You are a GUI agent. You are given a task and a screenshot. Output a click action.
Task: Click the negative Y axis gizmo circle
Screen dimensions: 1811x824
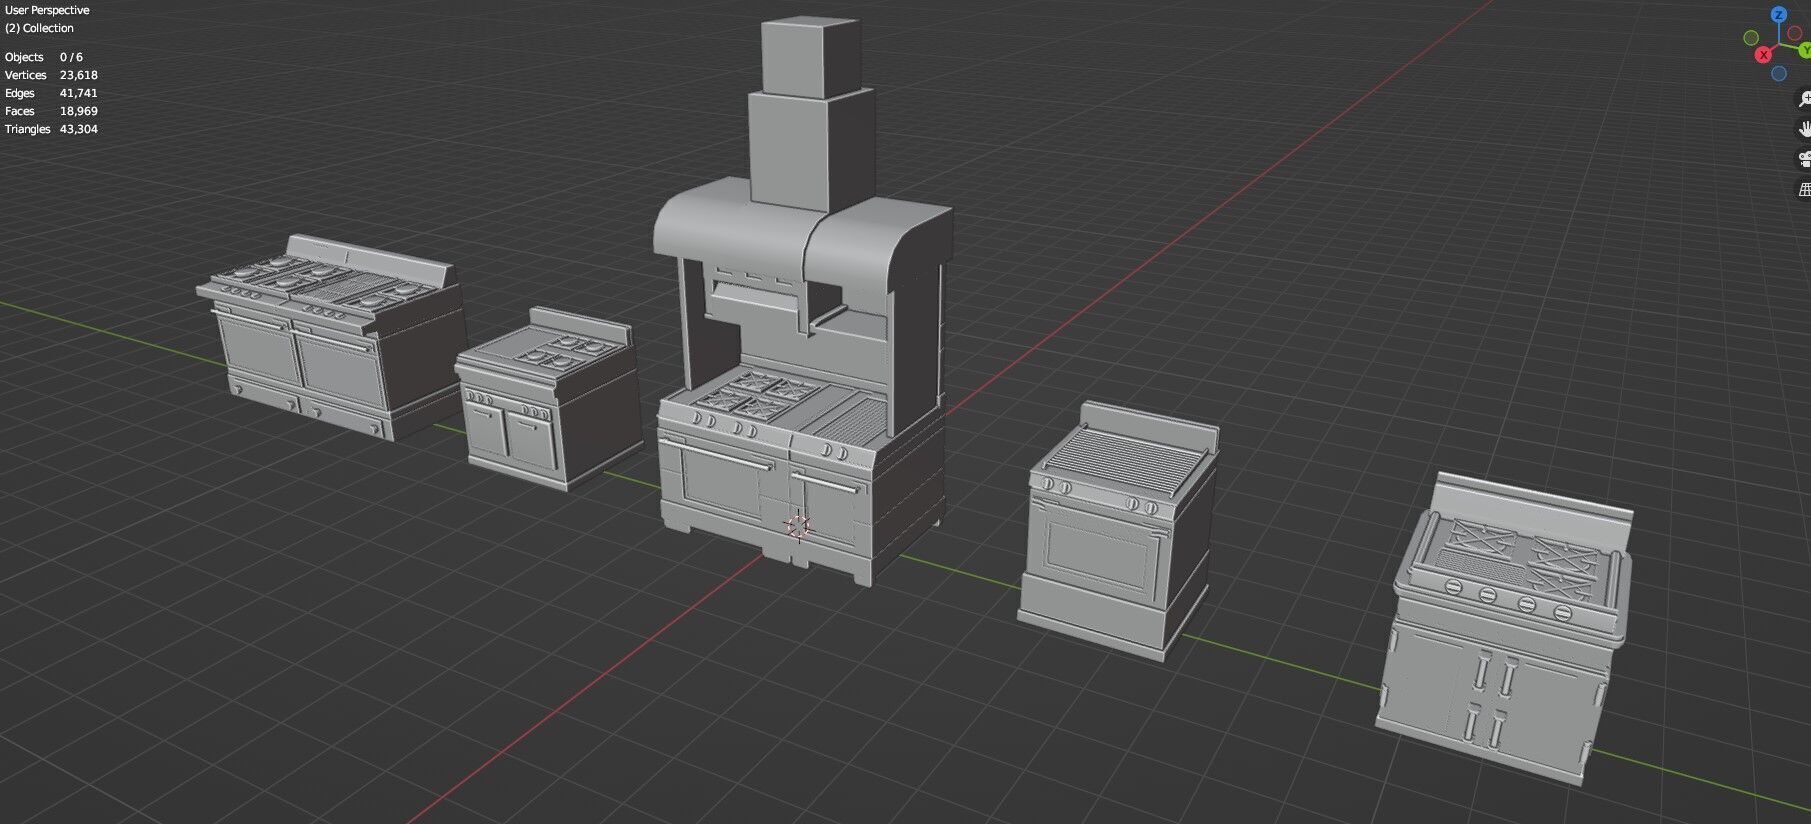click(x=1751, y=38)
